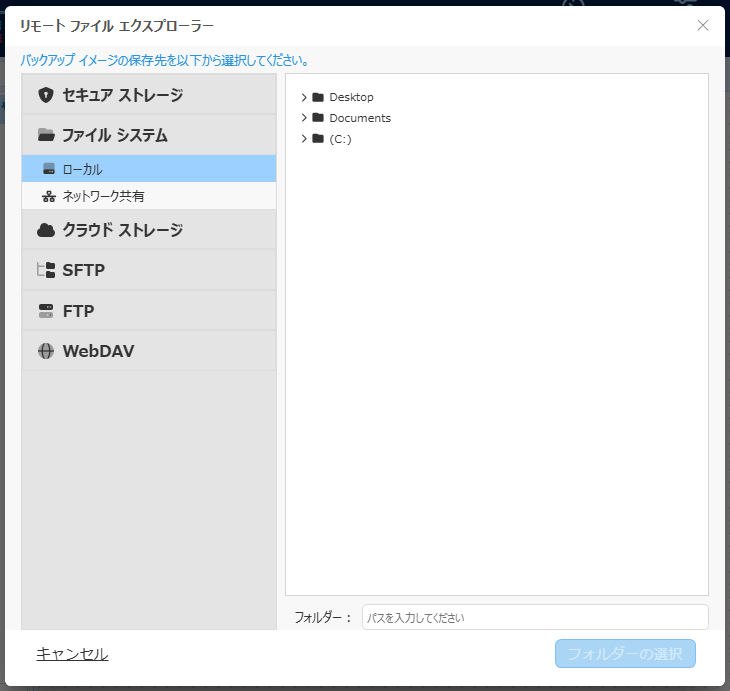Screen dimensions: 730x691
Task: Close the リモート ファイル エクスプローラー dialog
Action: point(703,25)
